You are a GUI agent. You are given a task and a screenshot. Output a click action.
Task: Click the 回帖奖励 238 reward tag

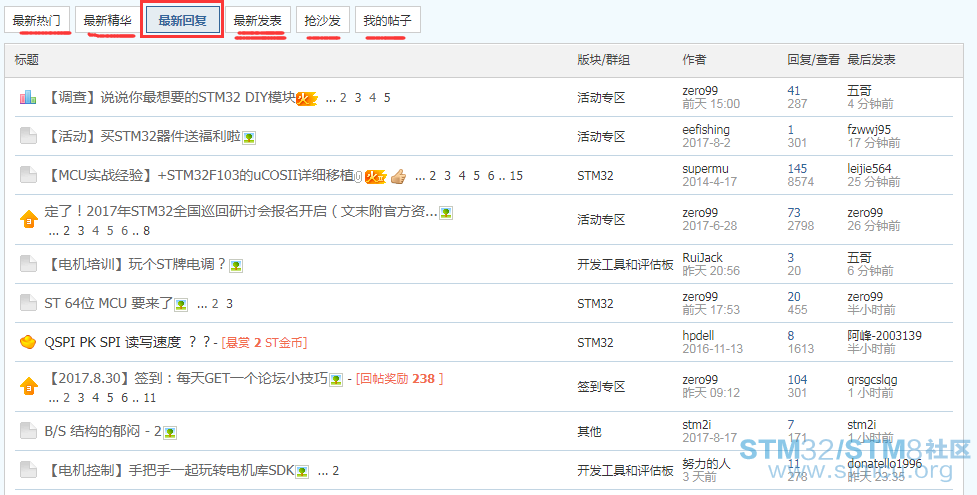(x=399, y=379)
